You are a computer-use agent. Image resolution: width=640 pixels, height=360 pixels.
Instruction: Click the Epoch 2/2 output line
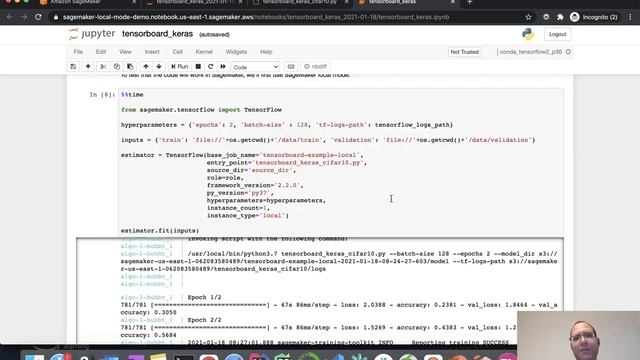(204, 320)
